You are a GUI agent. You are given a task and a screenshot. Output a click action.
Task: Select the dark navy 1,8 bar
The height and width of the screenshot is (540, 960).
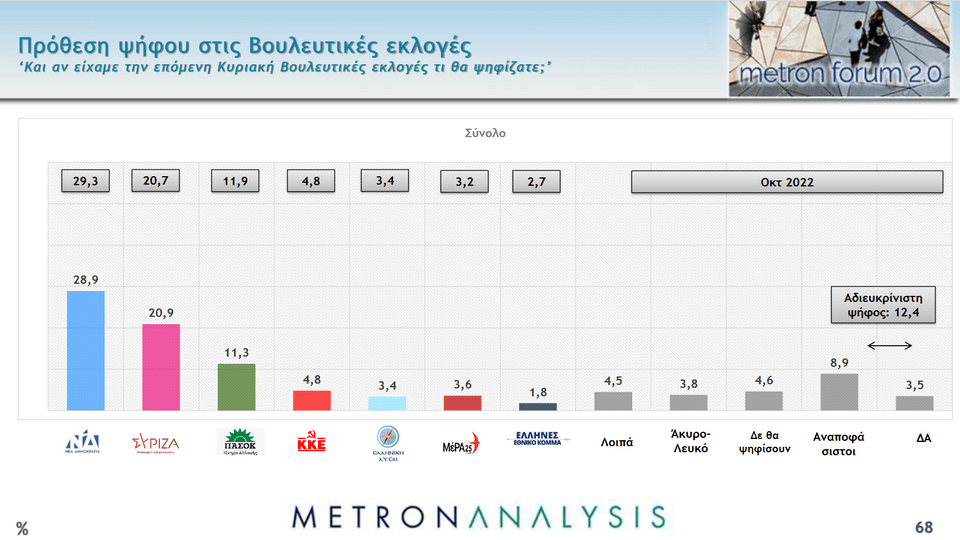538,407
